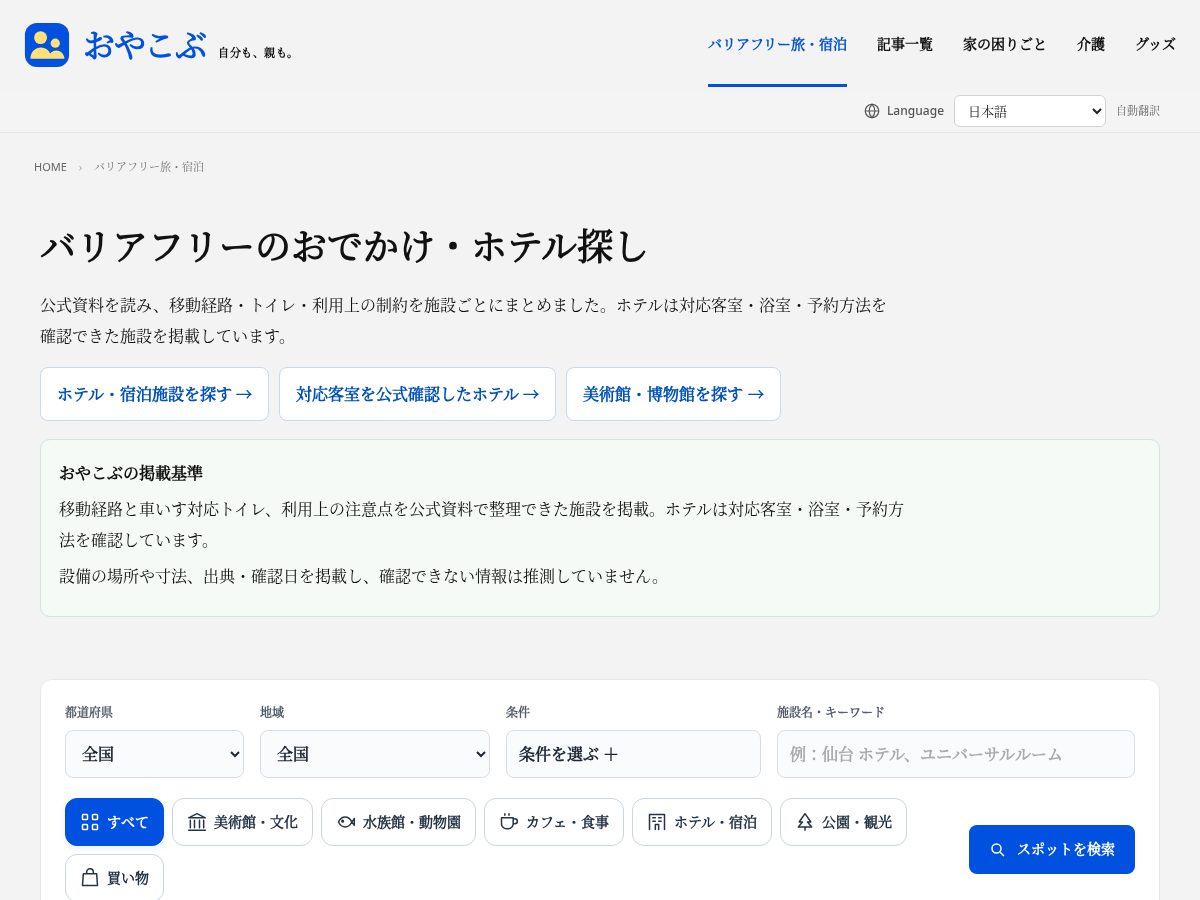The width and height of the screenshot is (1200, 900).
Task: Toggle the 買い物 category filter
Action: (x=114, y=877)
